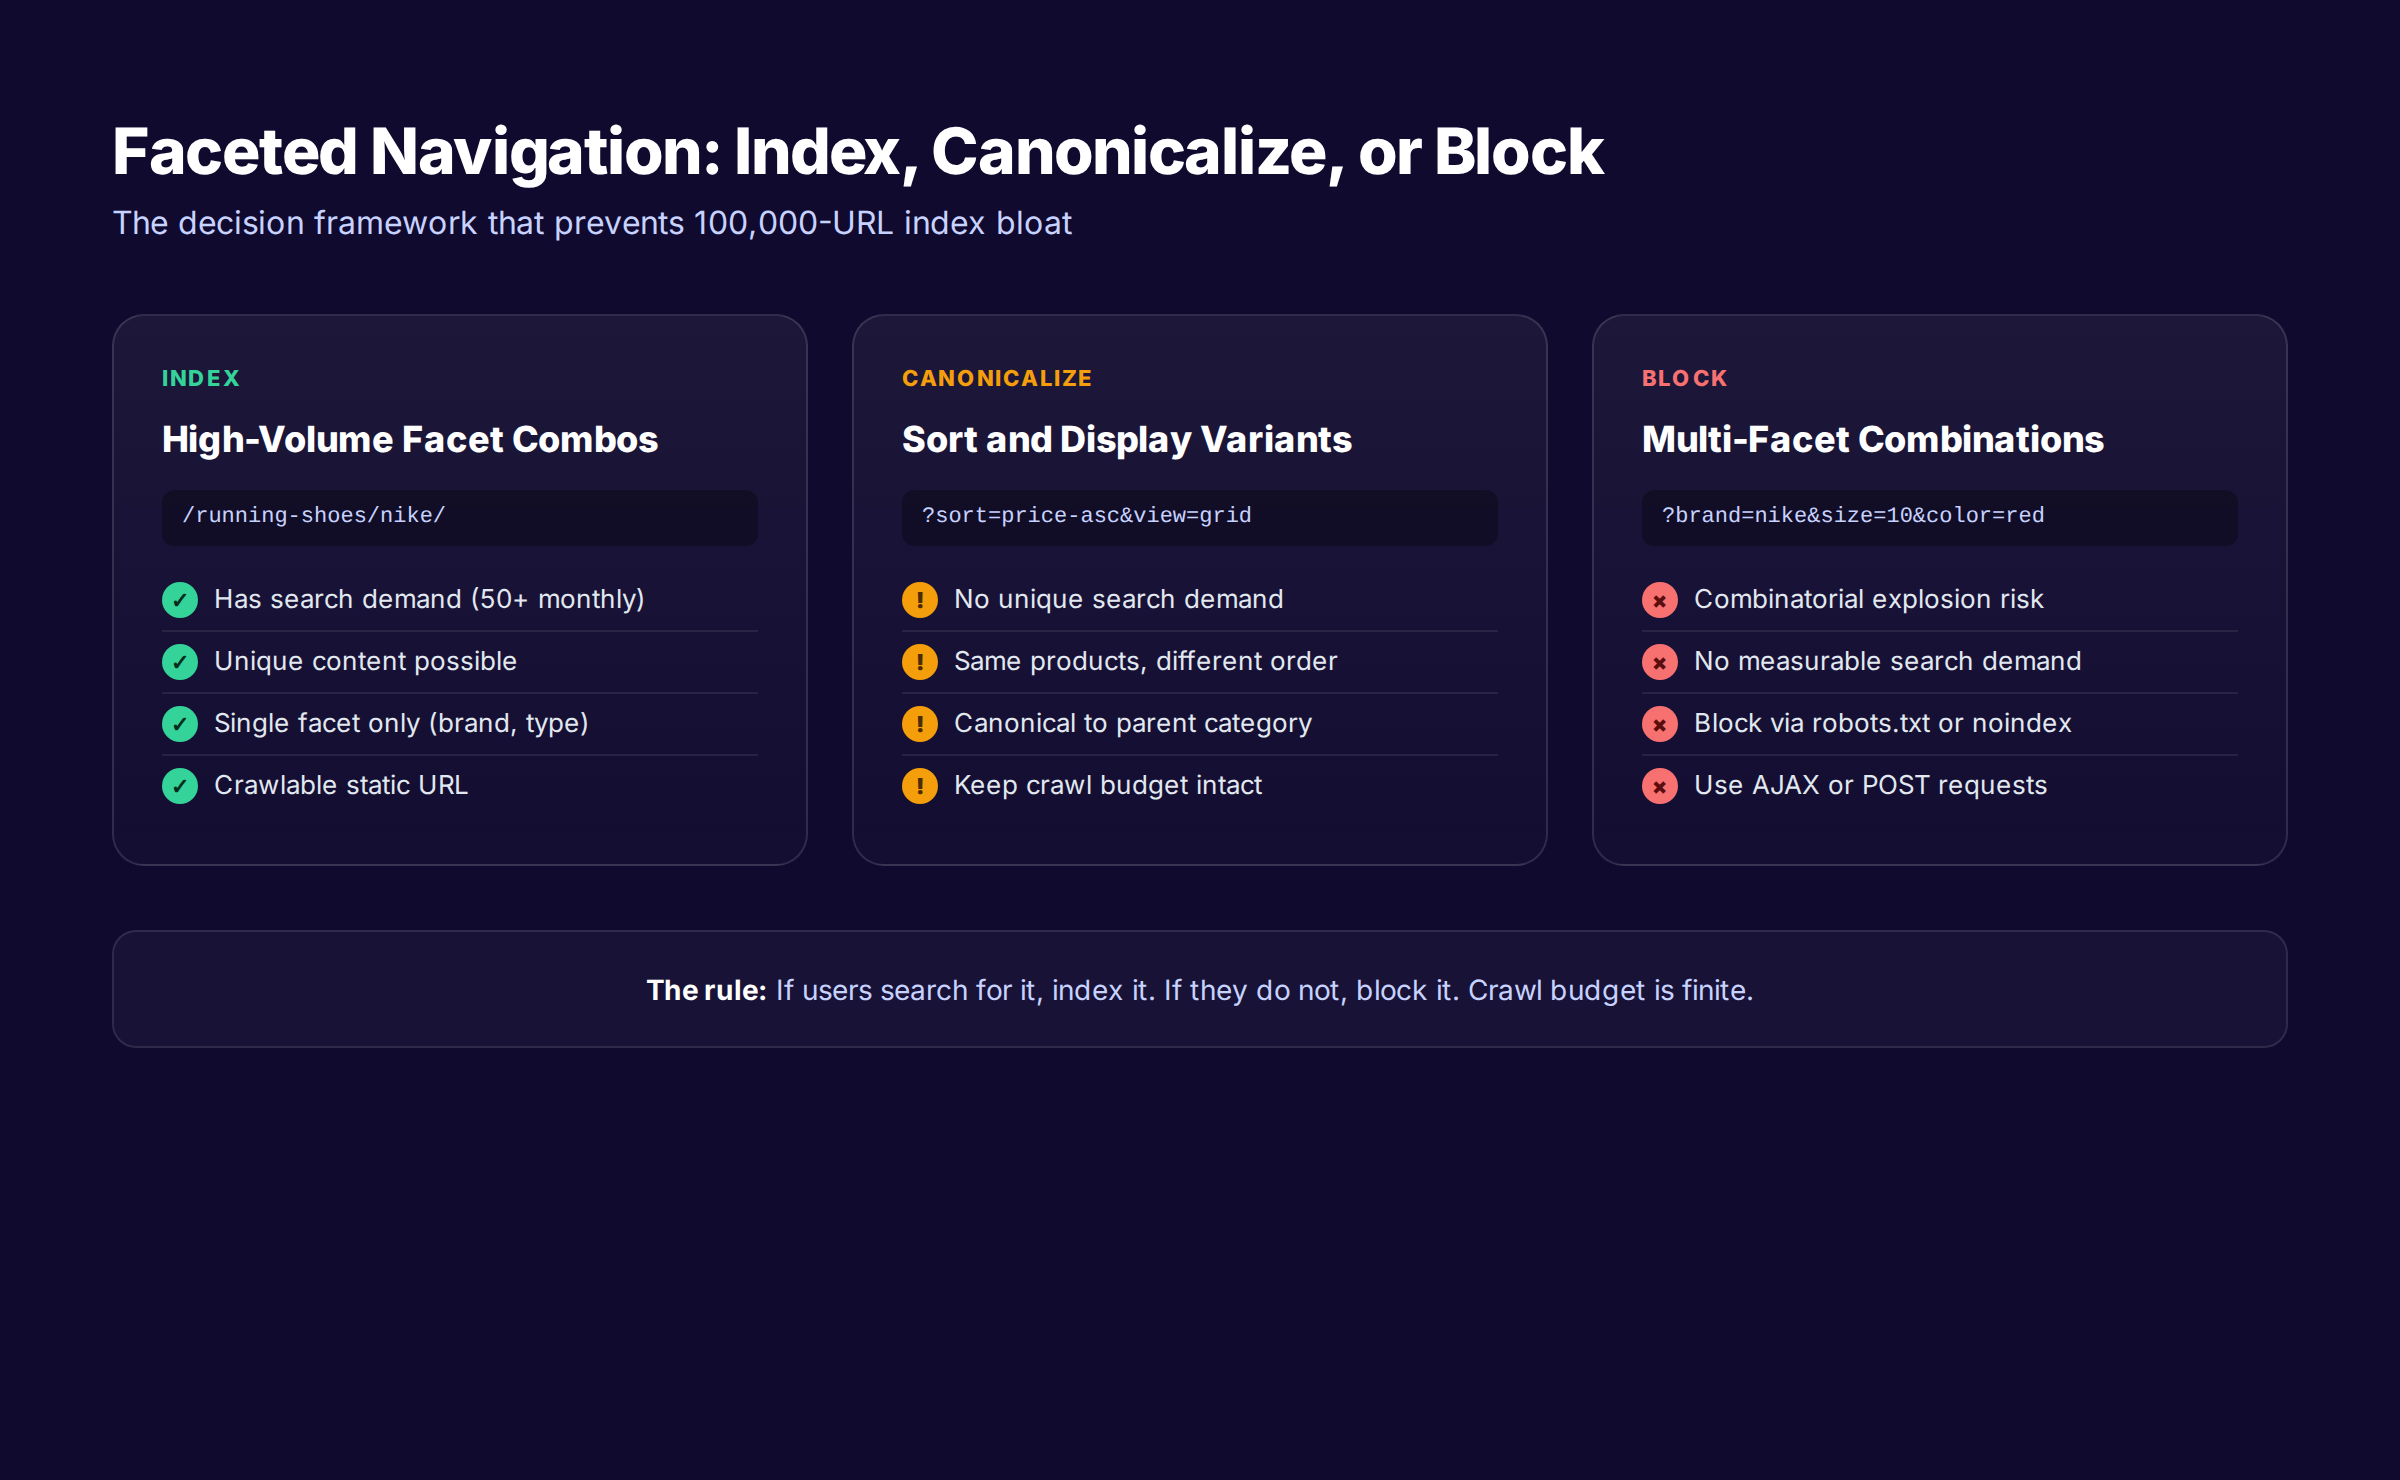Click red cross icon beside 'Combinatorial explosion risk'
2400x1480 pixels.
click(x=1660, y=600)
